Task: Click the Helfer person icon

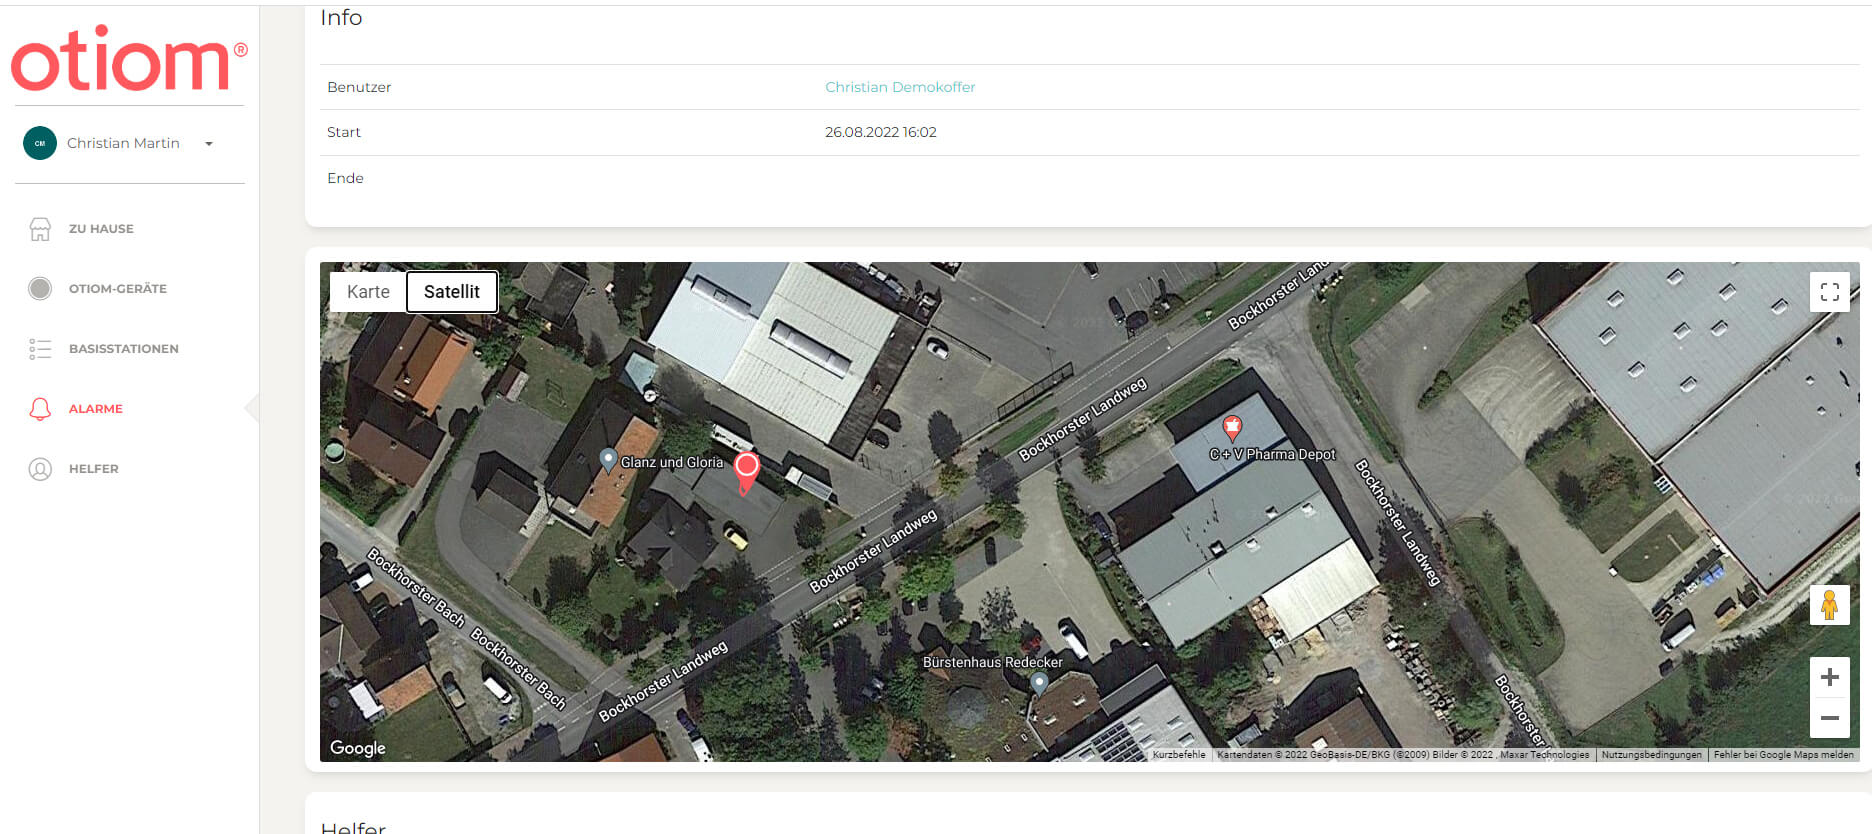Action: (40, 469)
